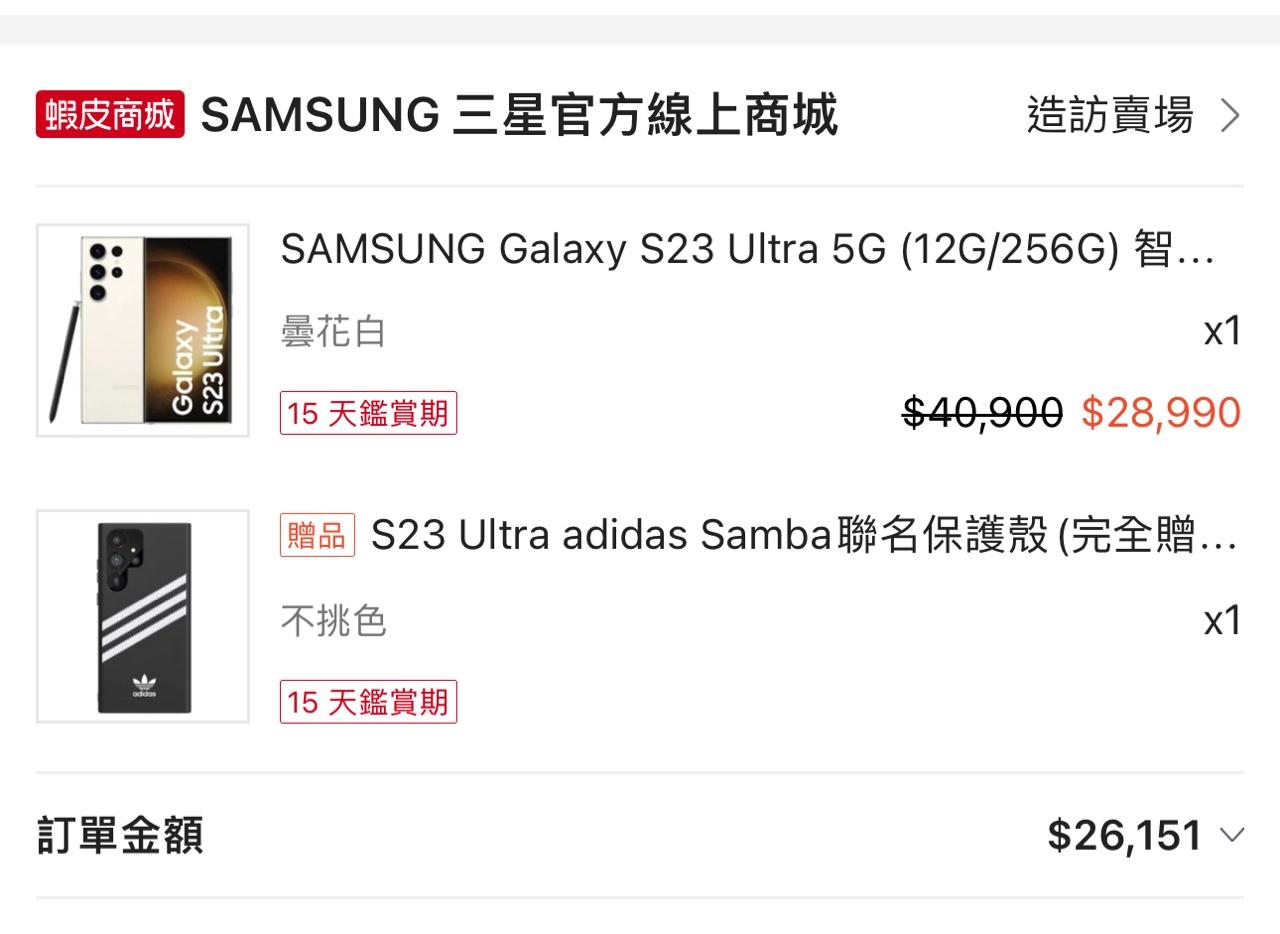Open the adidas Samba case thumbnail

click(143, 616)
